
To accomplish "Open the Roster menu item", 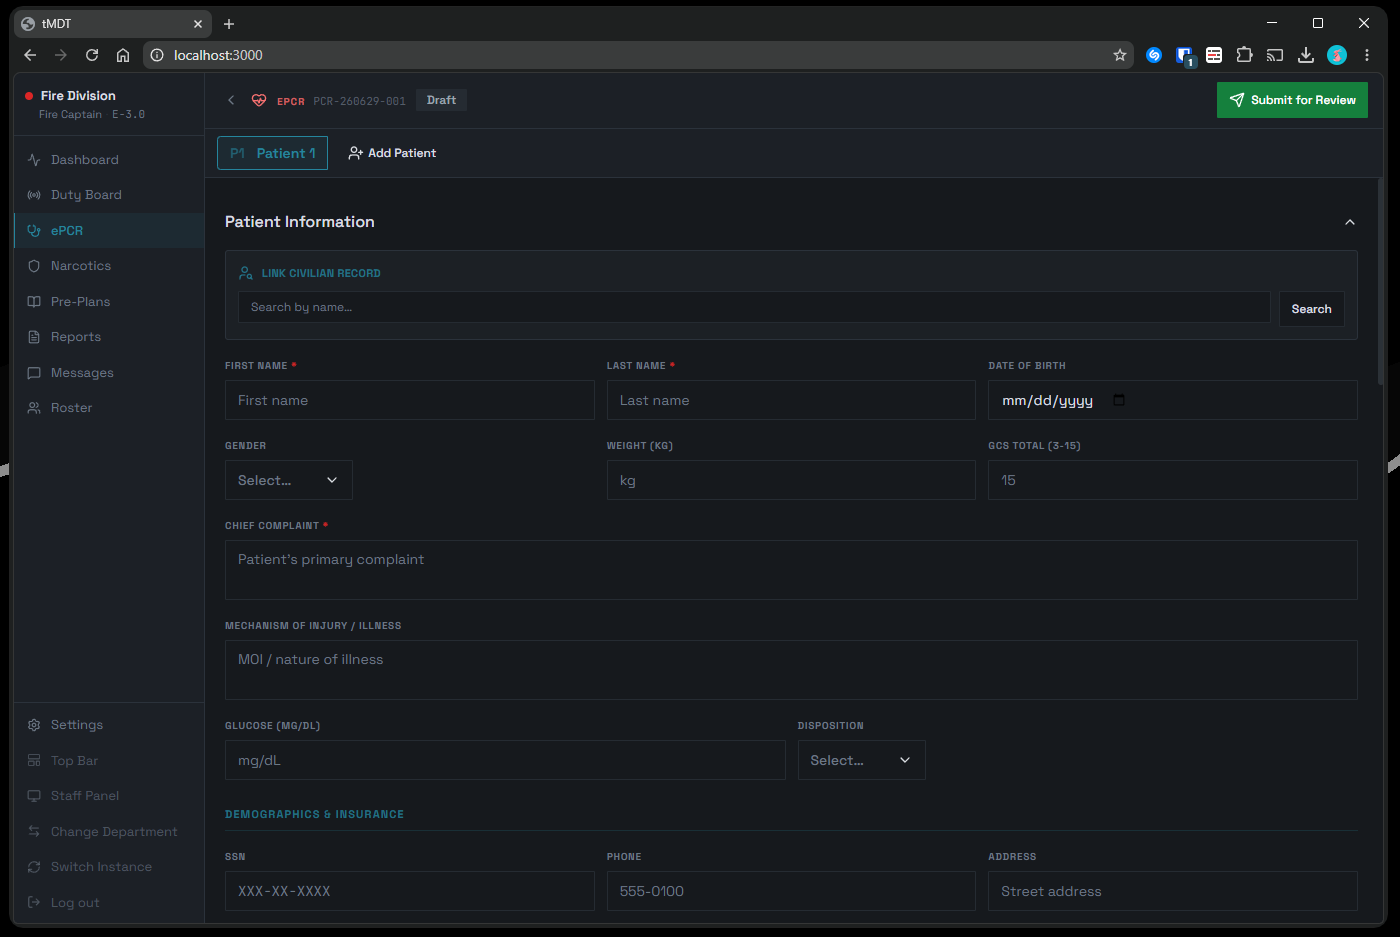I will 109,408.
